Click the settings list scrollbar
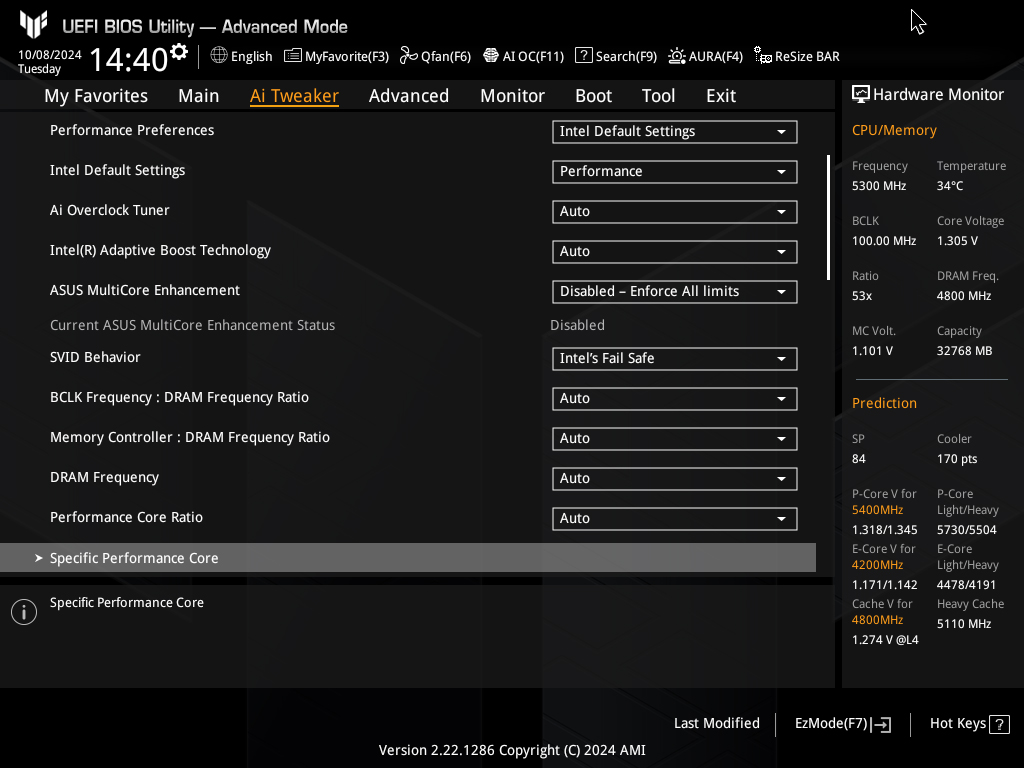The width and height of the screenshot is (1024, 768). pos(828,217)
